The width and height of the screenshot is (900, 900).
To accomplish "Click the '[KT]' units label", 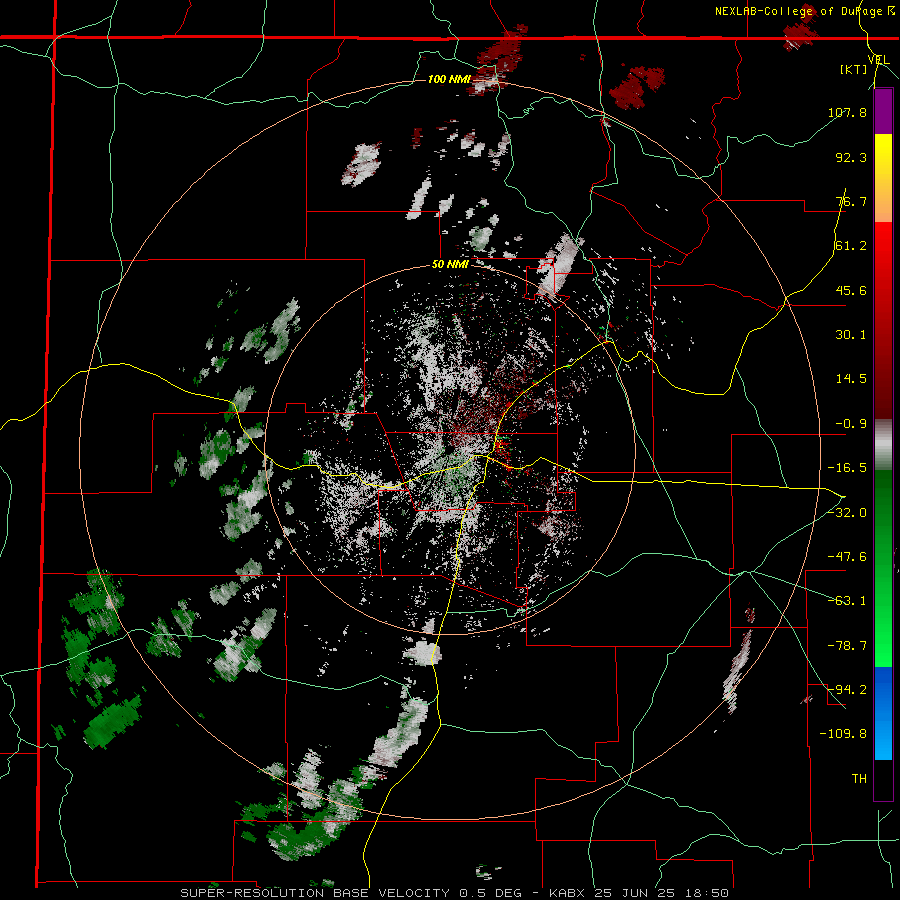I will click(x=854, y=69).
